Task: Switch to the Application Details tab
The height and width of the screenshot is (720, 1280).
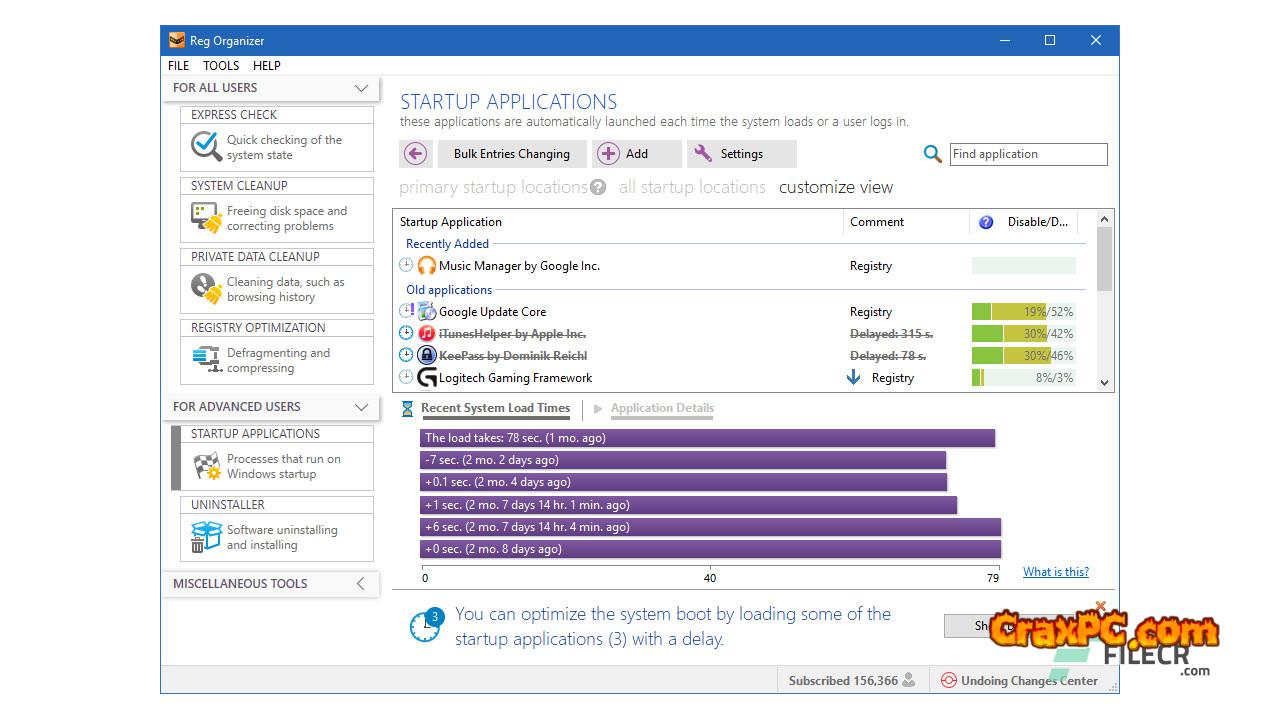Action: (661, 408)
